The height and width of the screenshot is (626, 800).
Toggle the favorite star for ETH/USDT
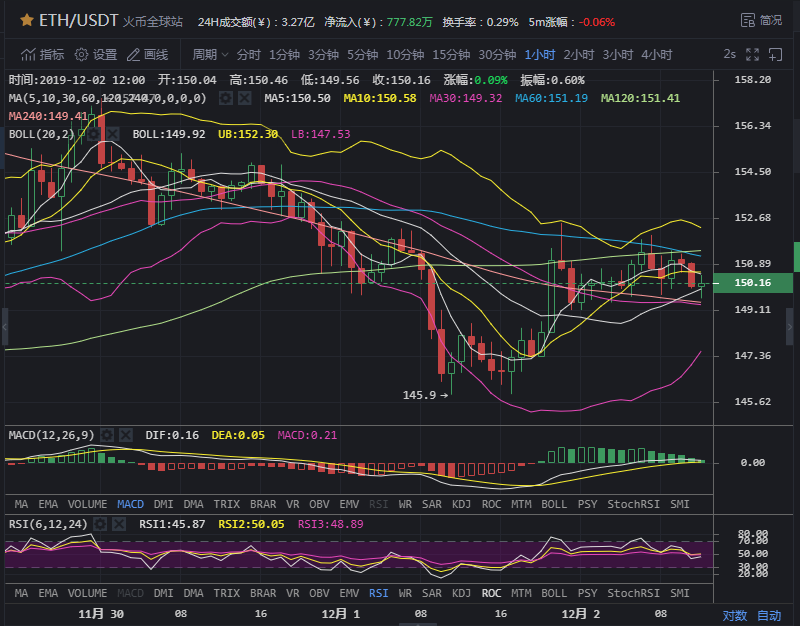point(27,20)
